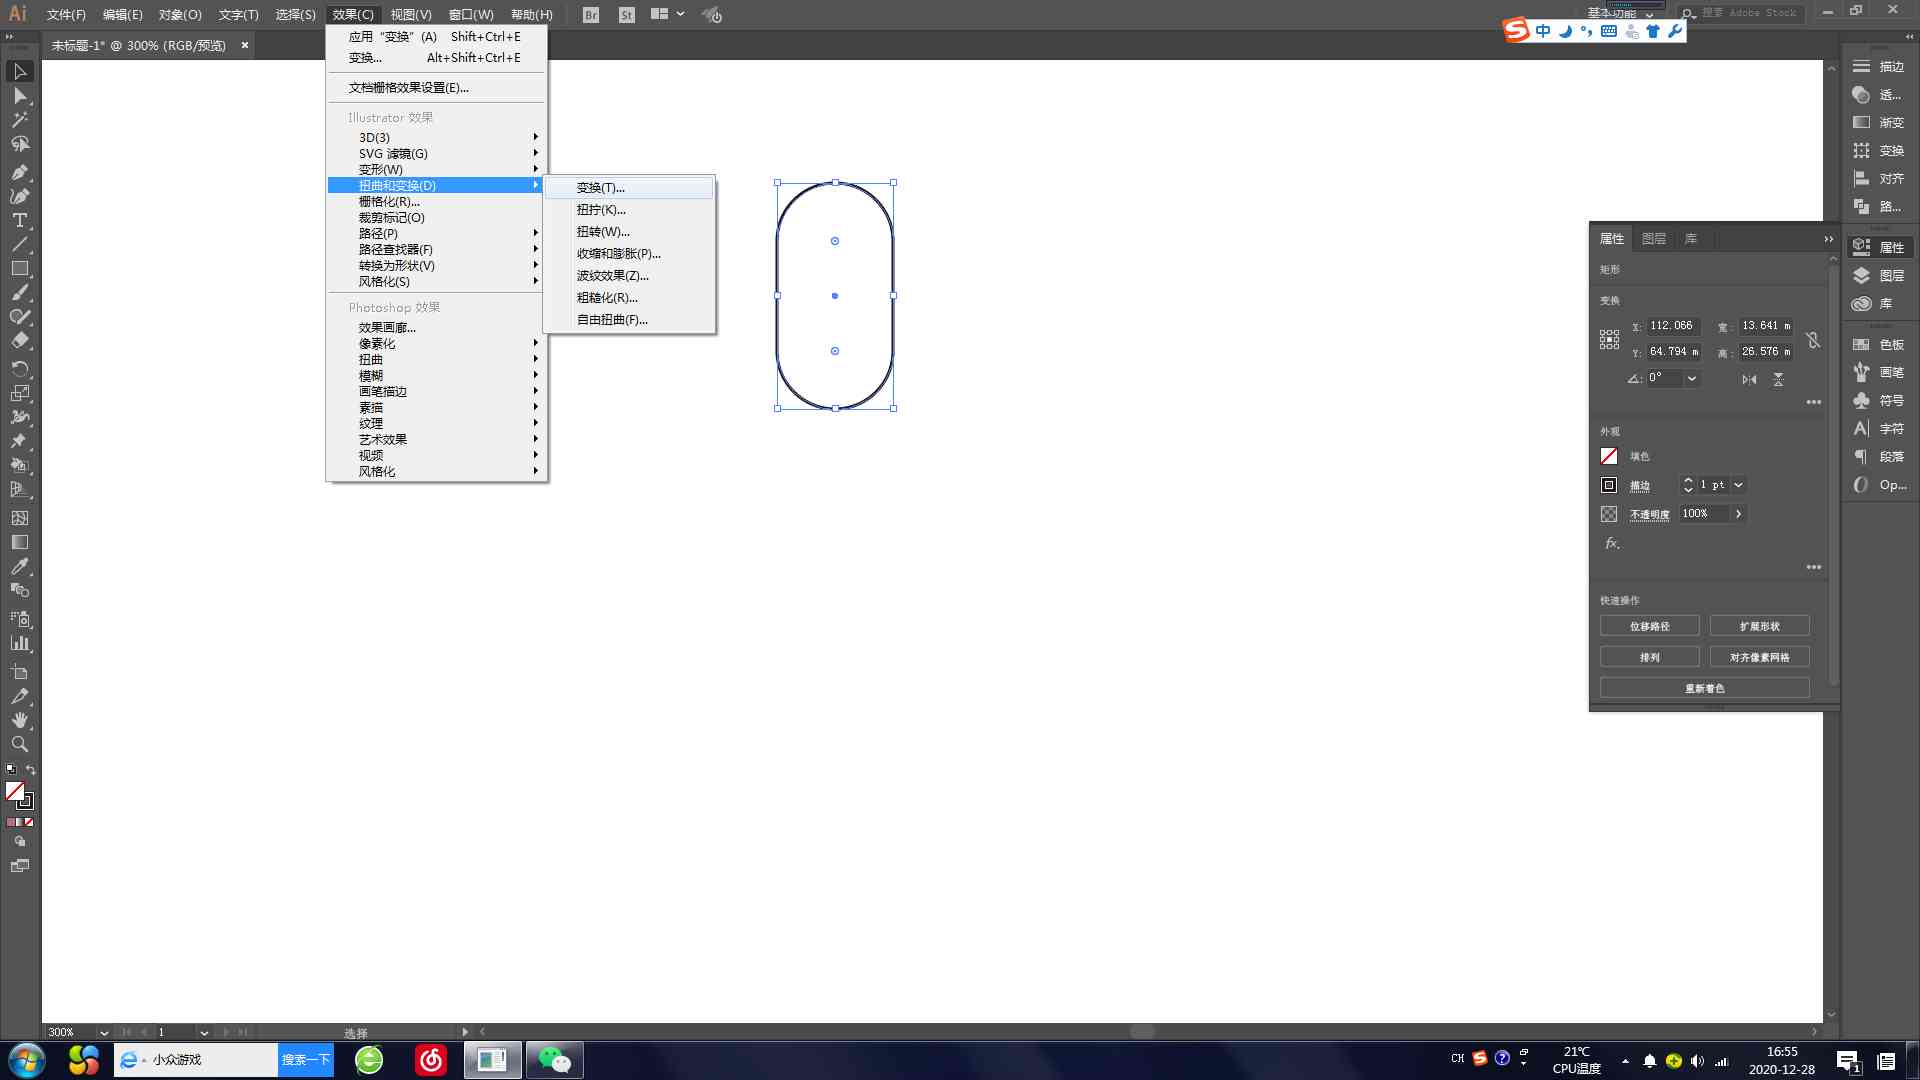Click the opacity 100% input field

tap(1703, 513)
